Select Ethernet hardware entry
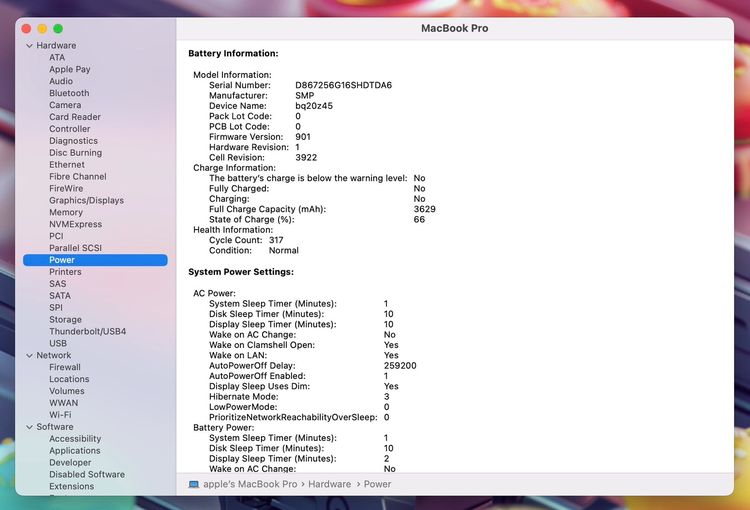This screenshot has height=510, width=750. 67,165
